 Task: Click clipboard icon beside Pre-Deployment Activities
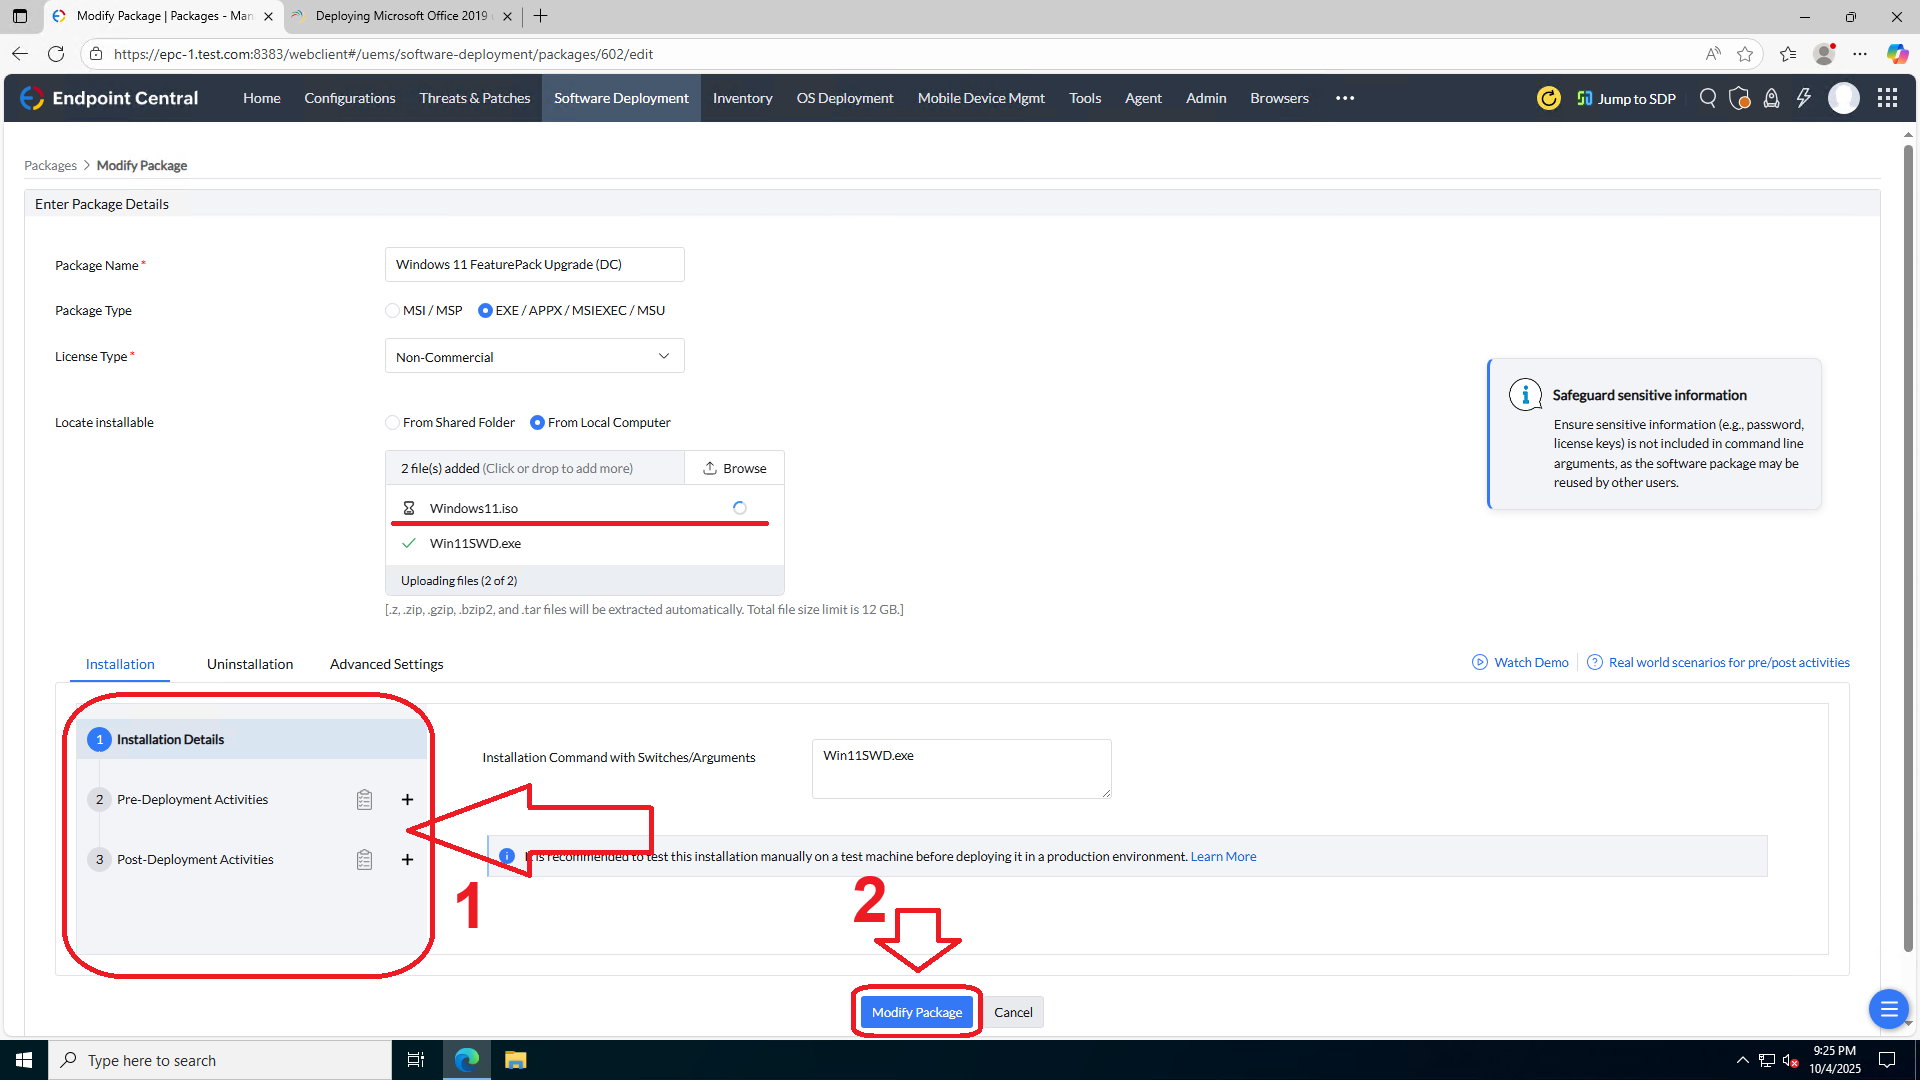point(364,800)
